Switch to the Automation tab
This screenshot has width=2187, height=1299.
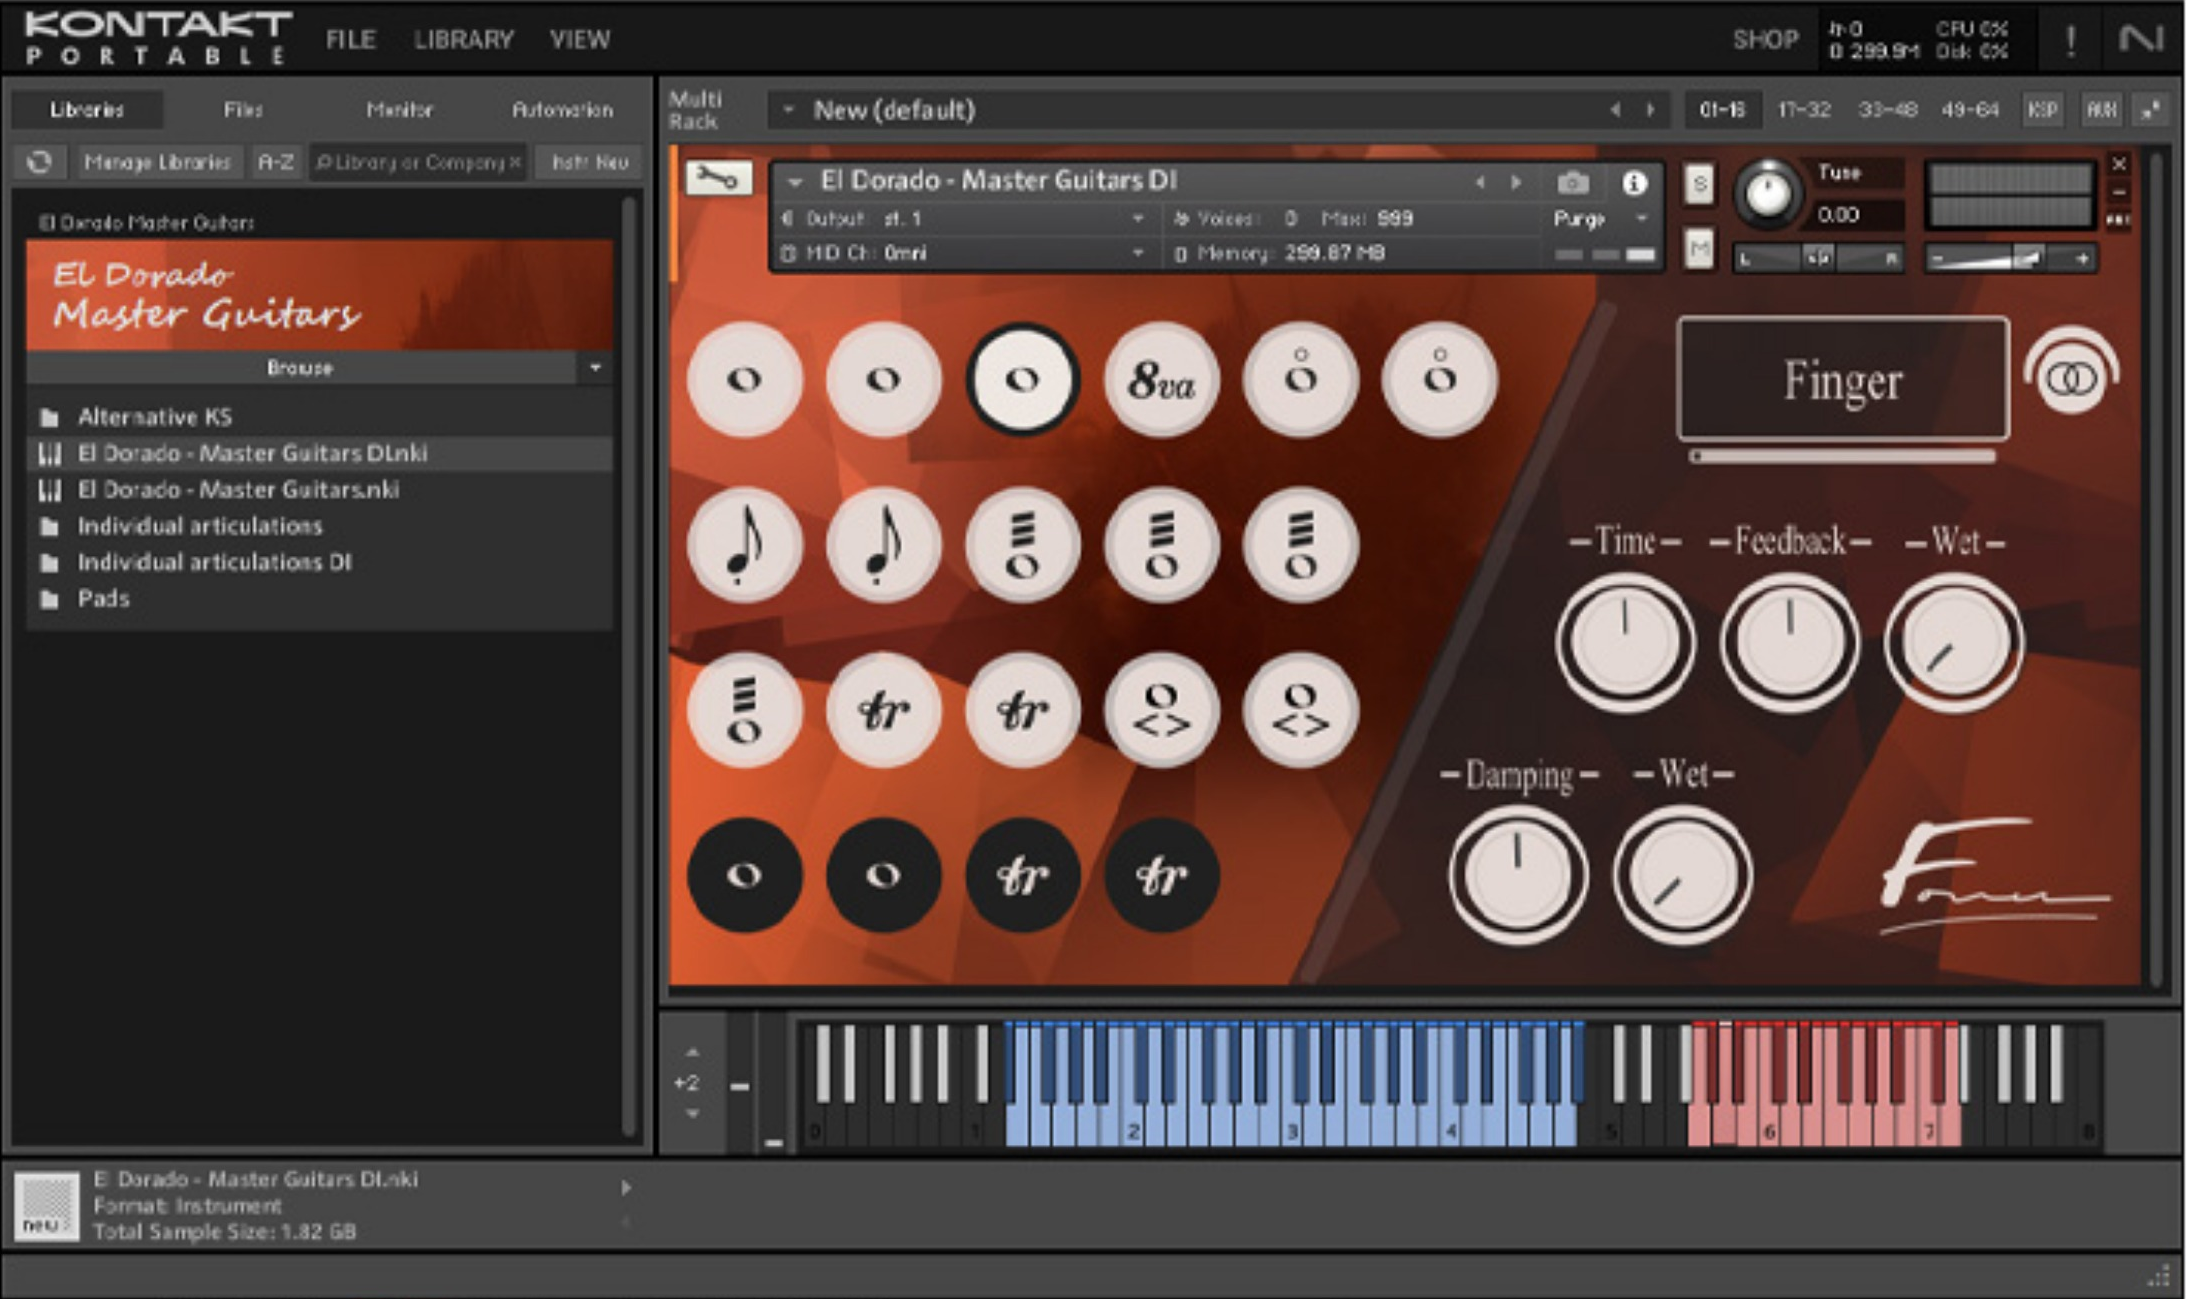click(562, 110)
